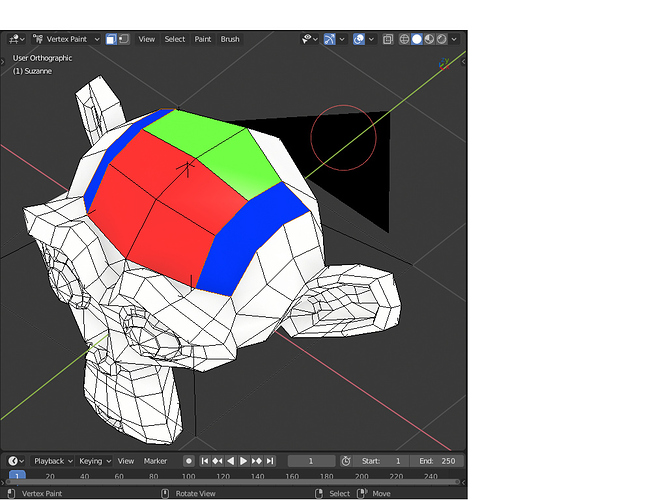Expand shading options dropdown arrow

point(454,39)
